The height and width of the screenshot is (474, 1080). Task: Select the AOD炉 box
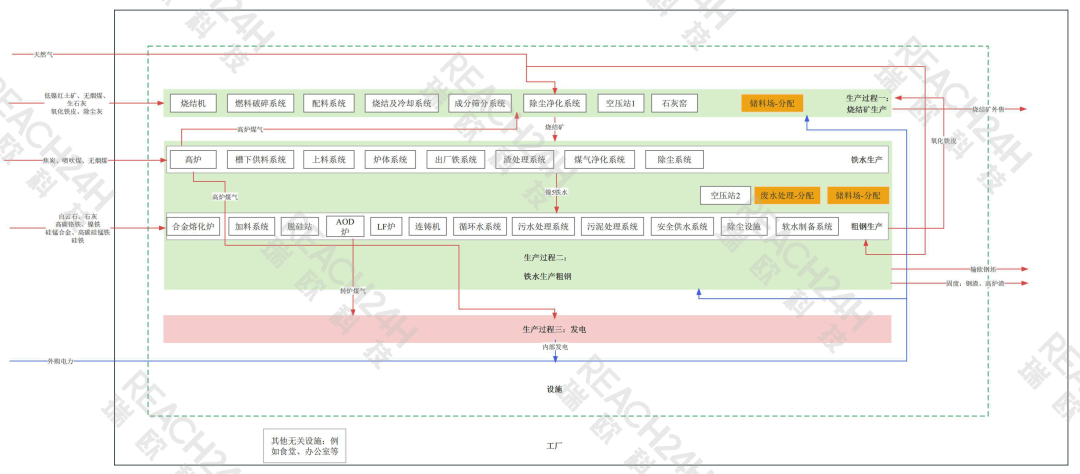[x=345, y=227]
